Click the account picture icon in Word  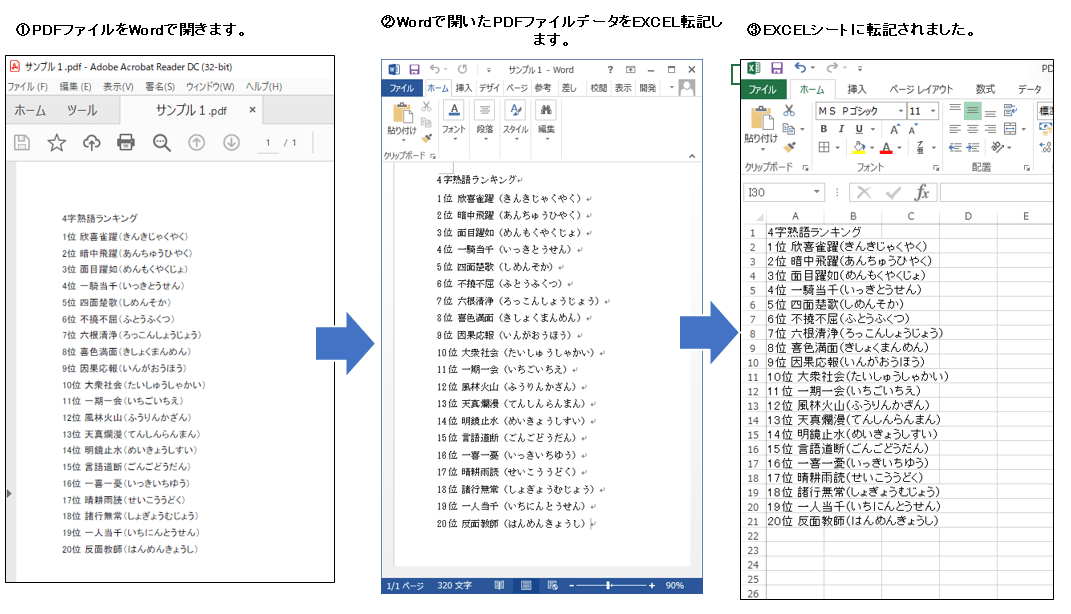[687, 88]
